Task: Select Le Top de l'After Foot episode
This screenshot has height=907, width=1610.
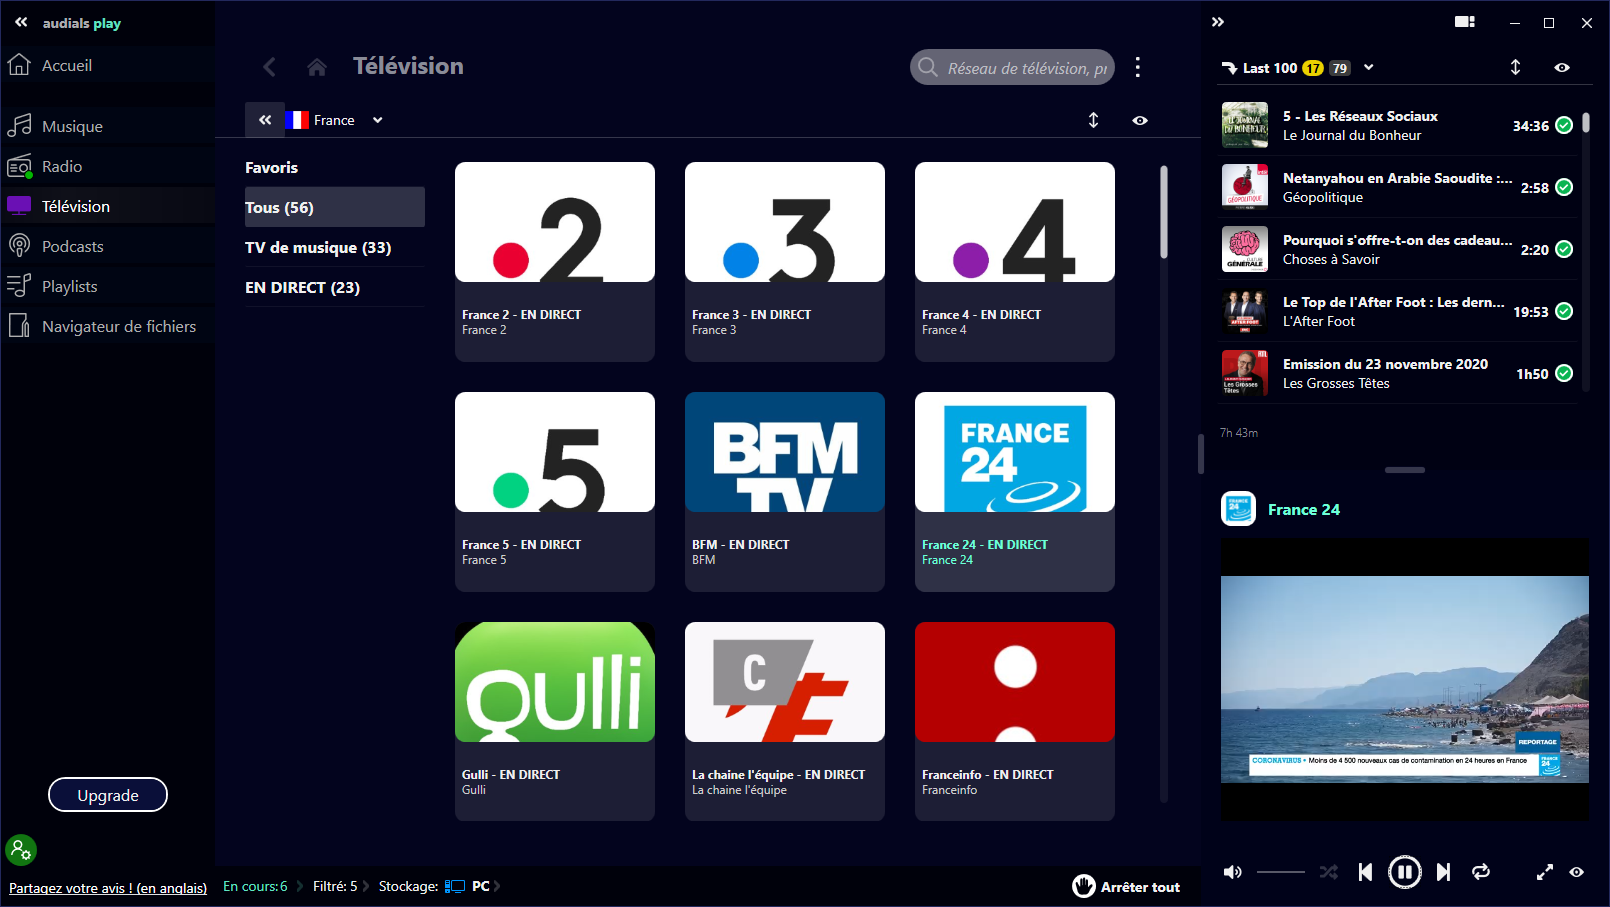Action: point(1398,312)
